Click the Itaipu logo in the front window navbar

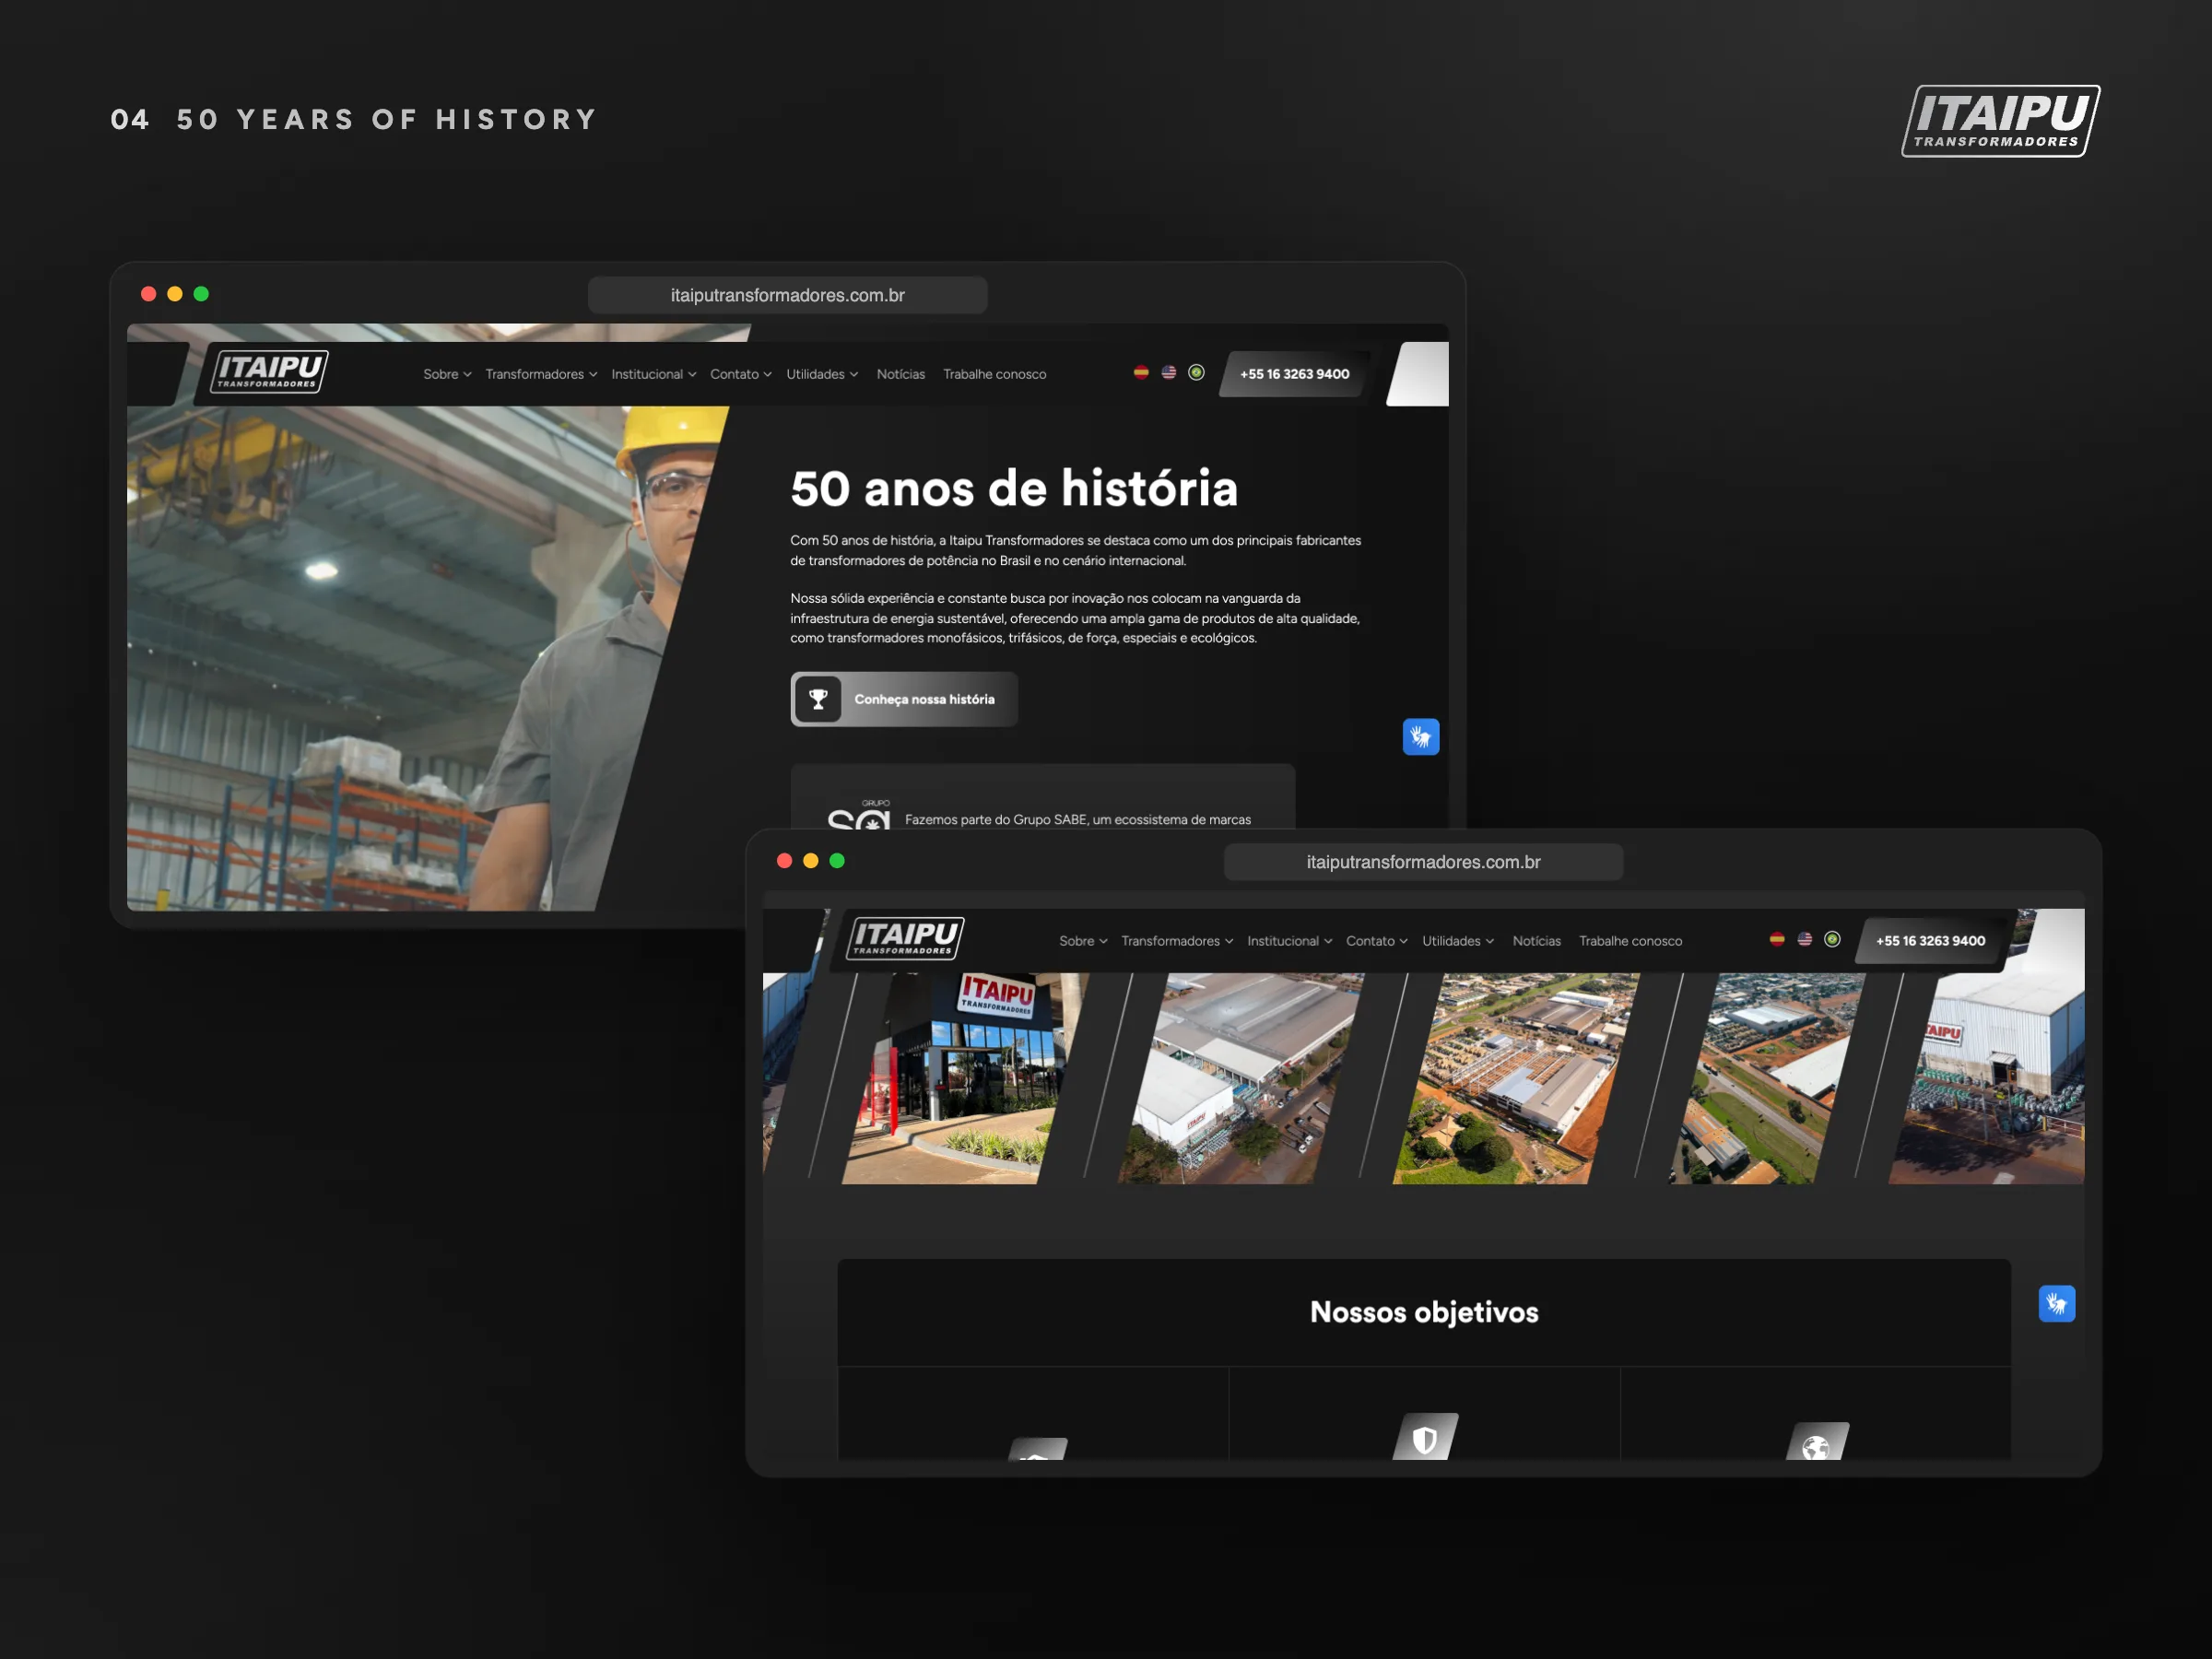click(905, 938)
